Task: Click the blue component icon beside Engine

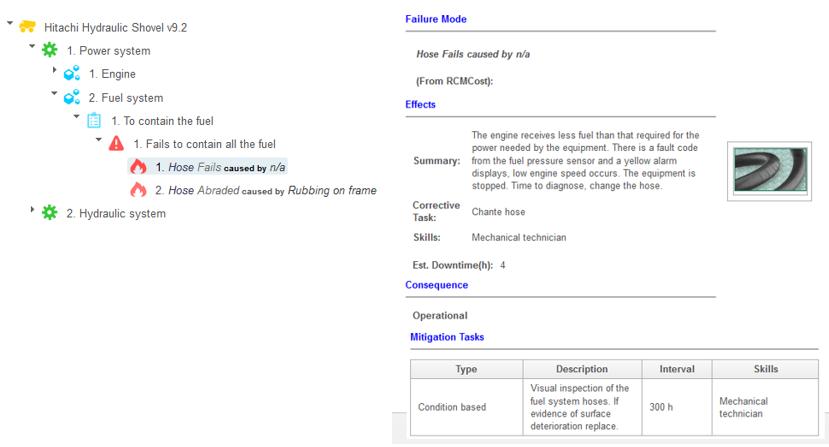Action: click(x=72, y=74)
